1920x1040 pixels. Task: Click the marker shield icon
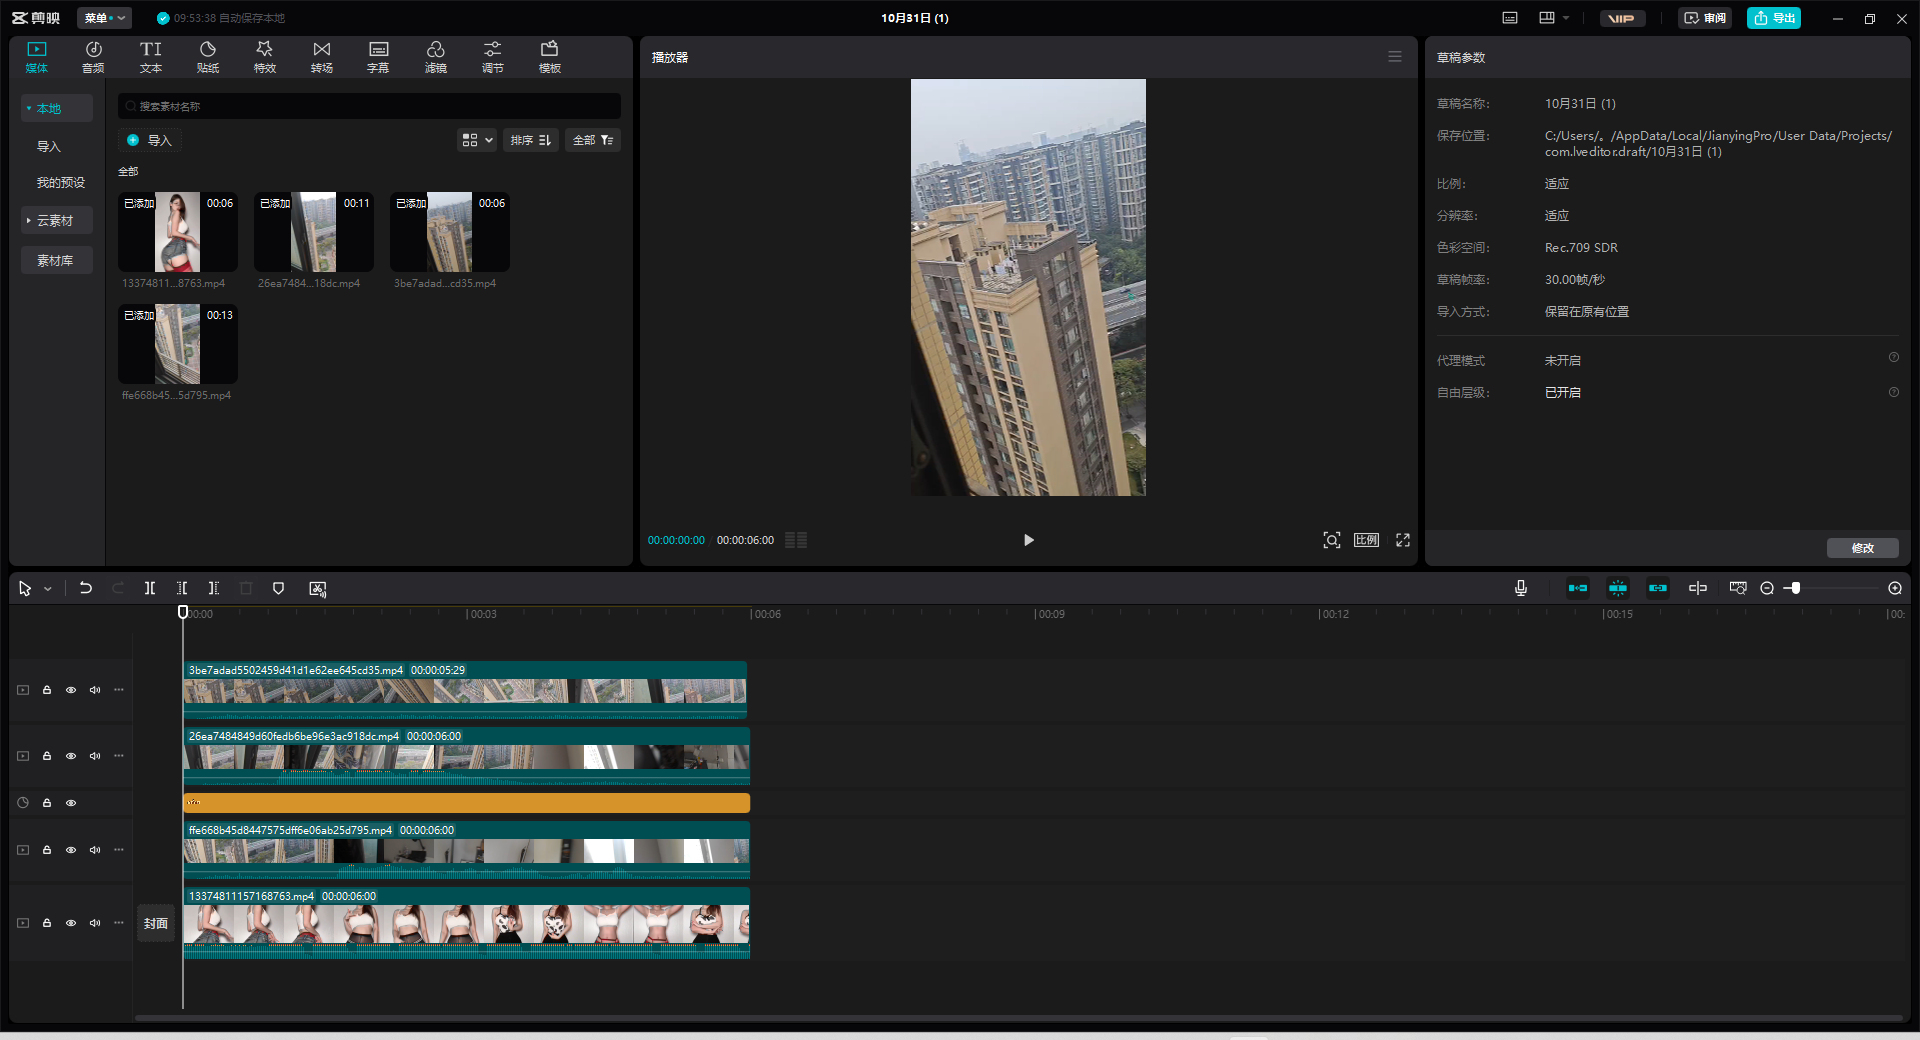(279, 588)
